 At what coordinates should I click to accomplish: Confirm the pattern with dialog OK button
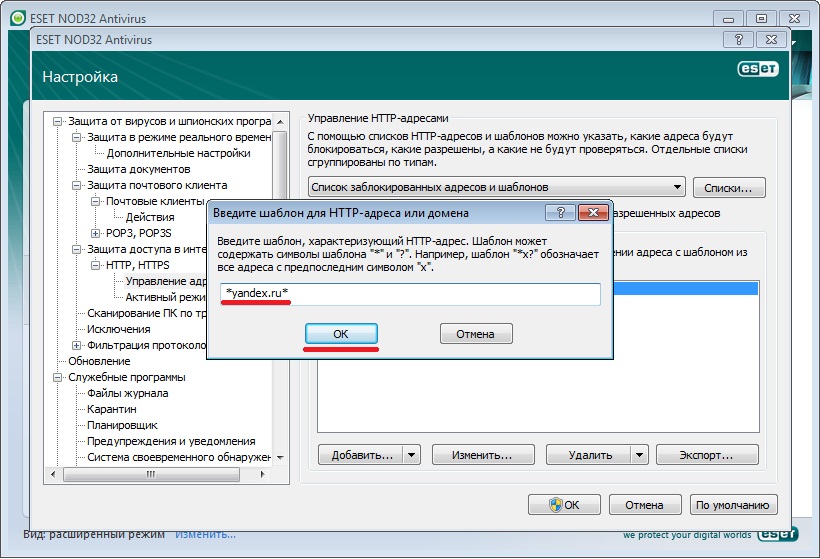coord(341,334)
